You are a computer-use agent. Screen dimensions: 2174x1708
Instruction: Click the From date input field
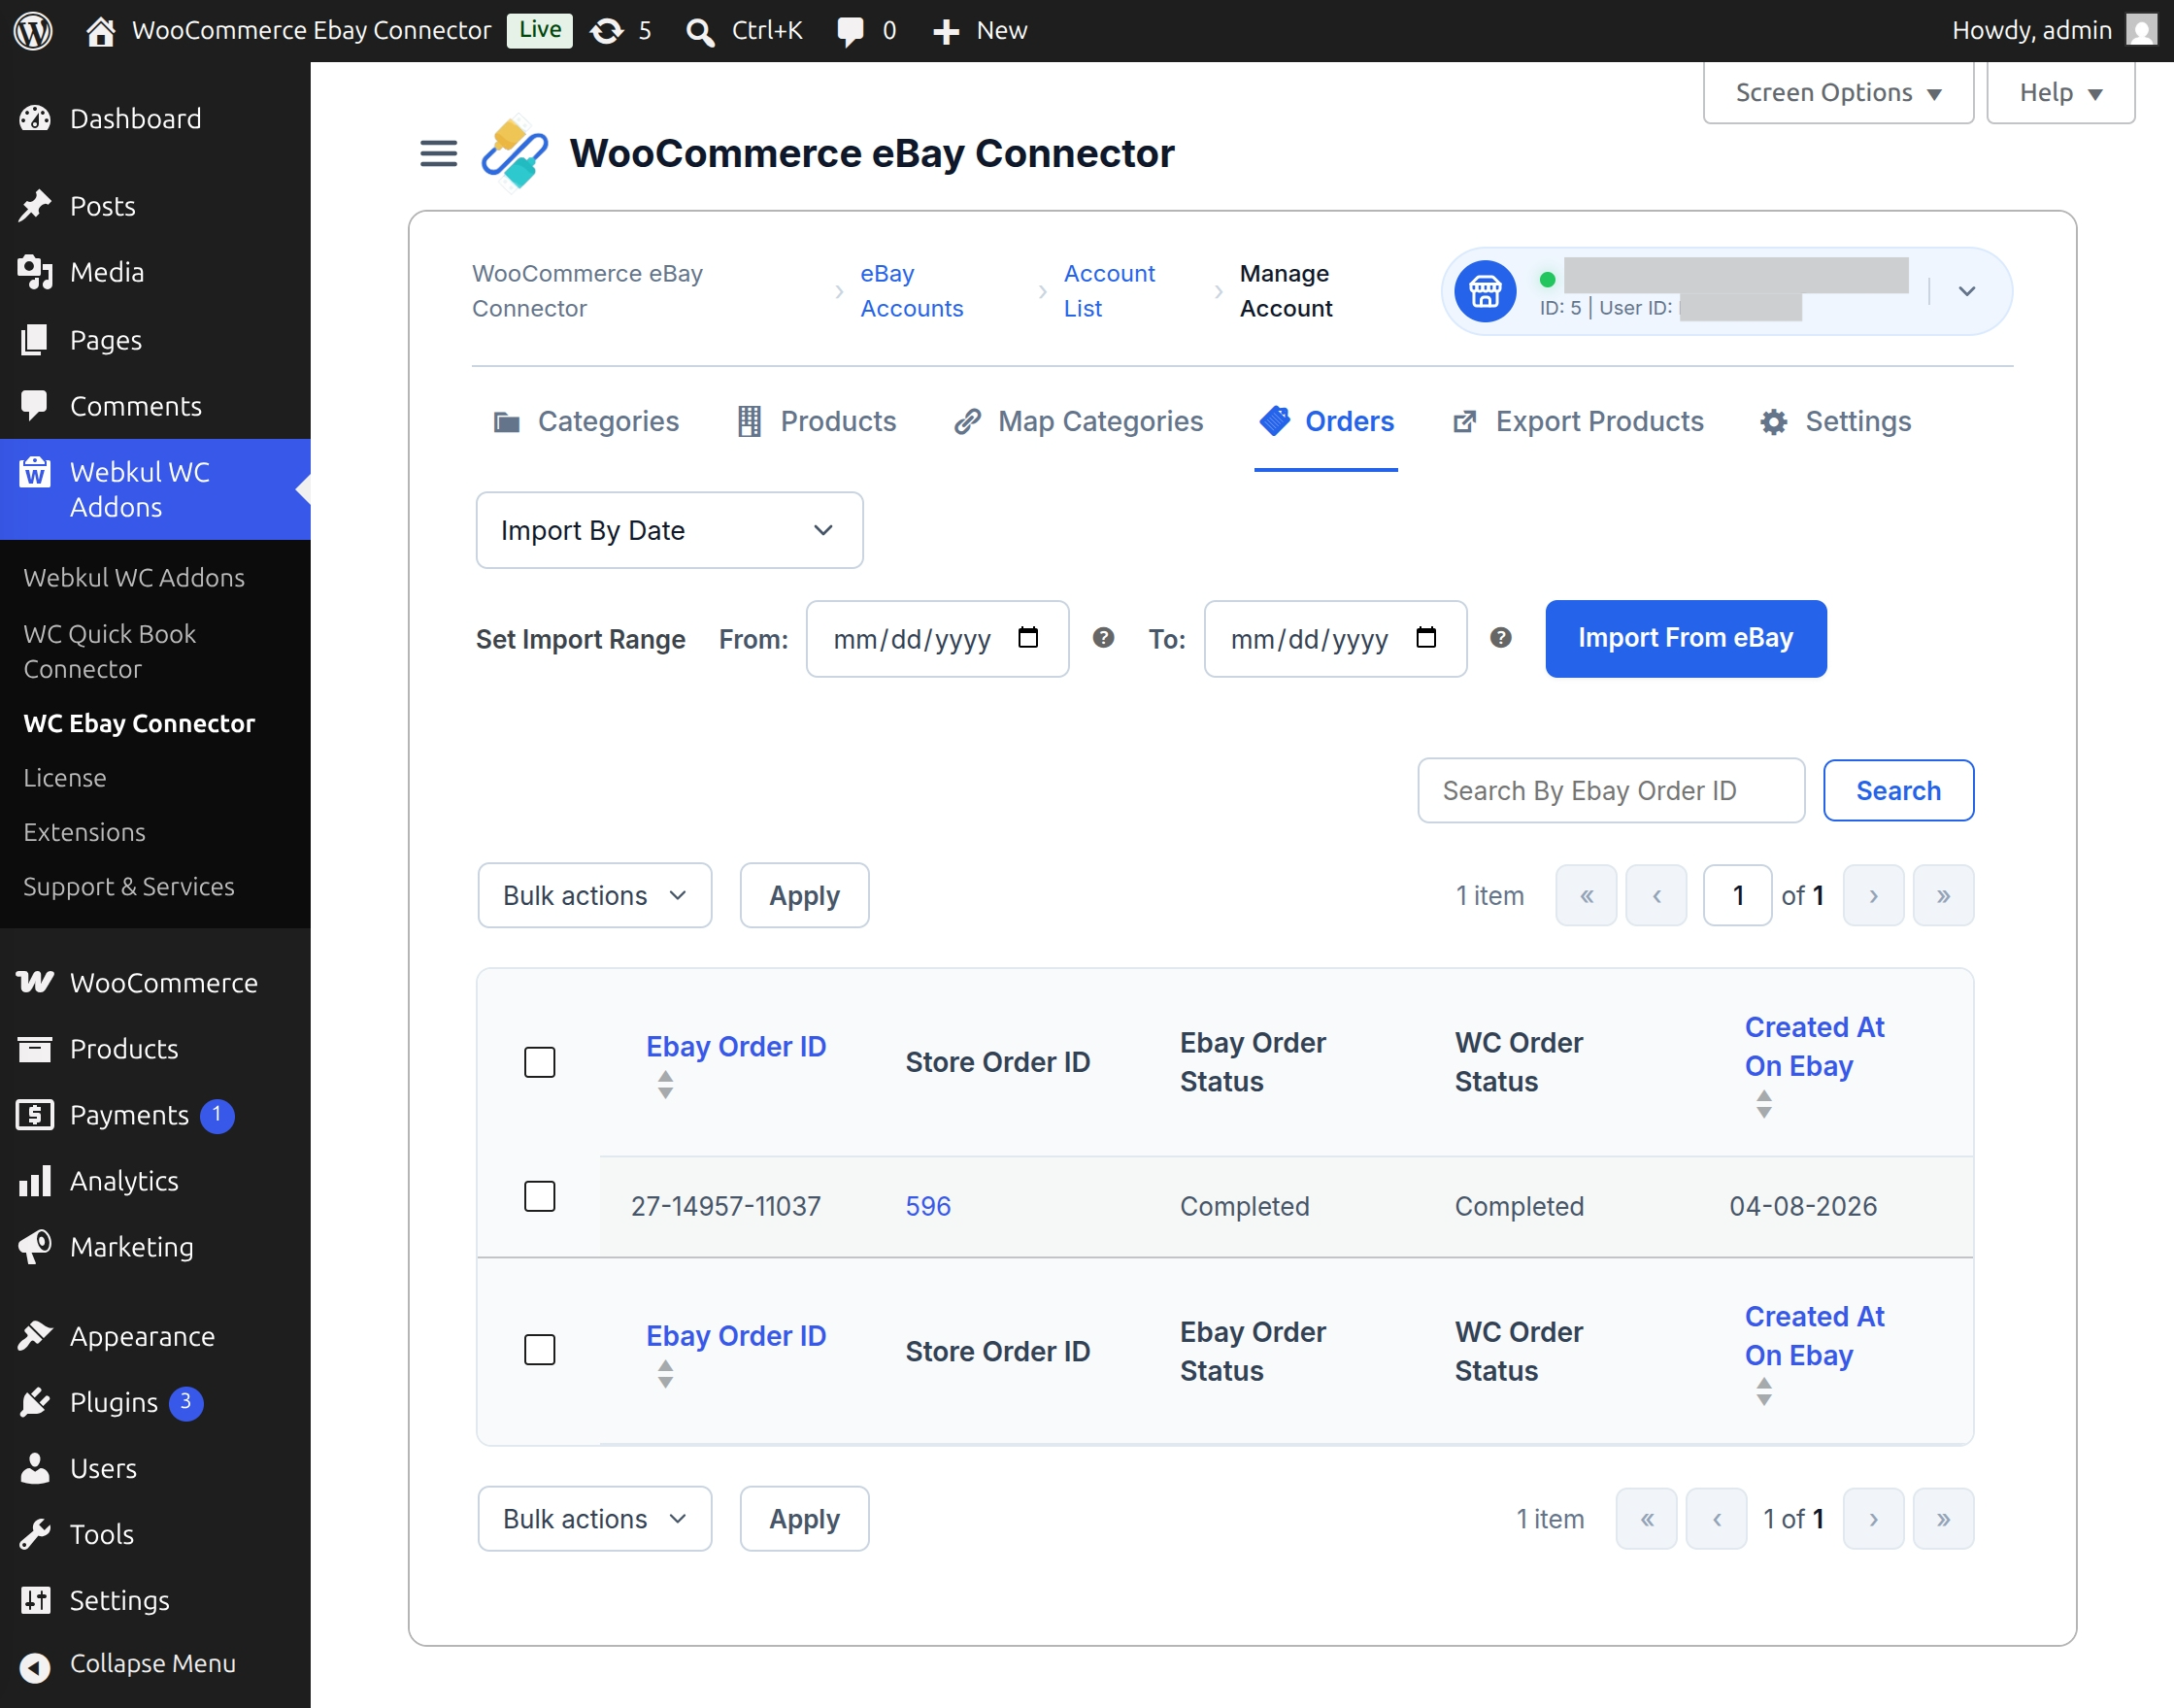click(937, 638)
